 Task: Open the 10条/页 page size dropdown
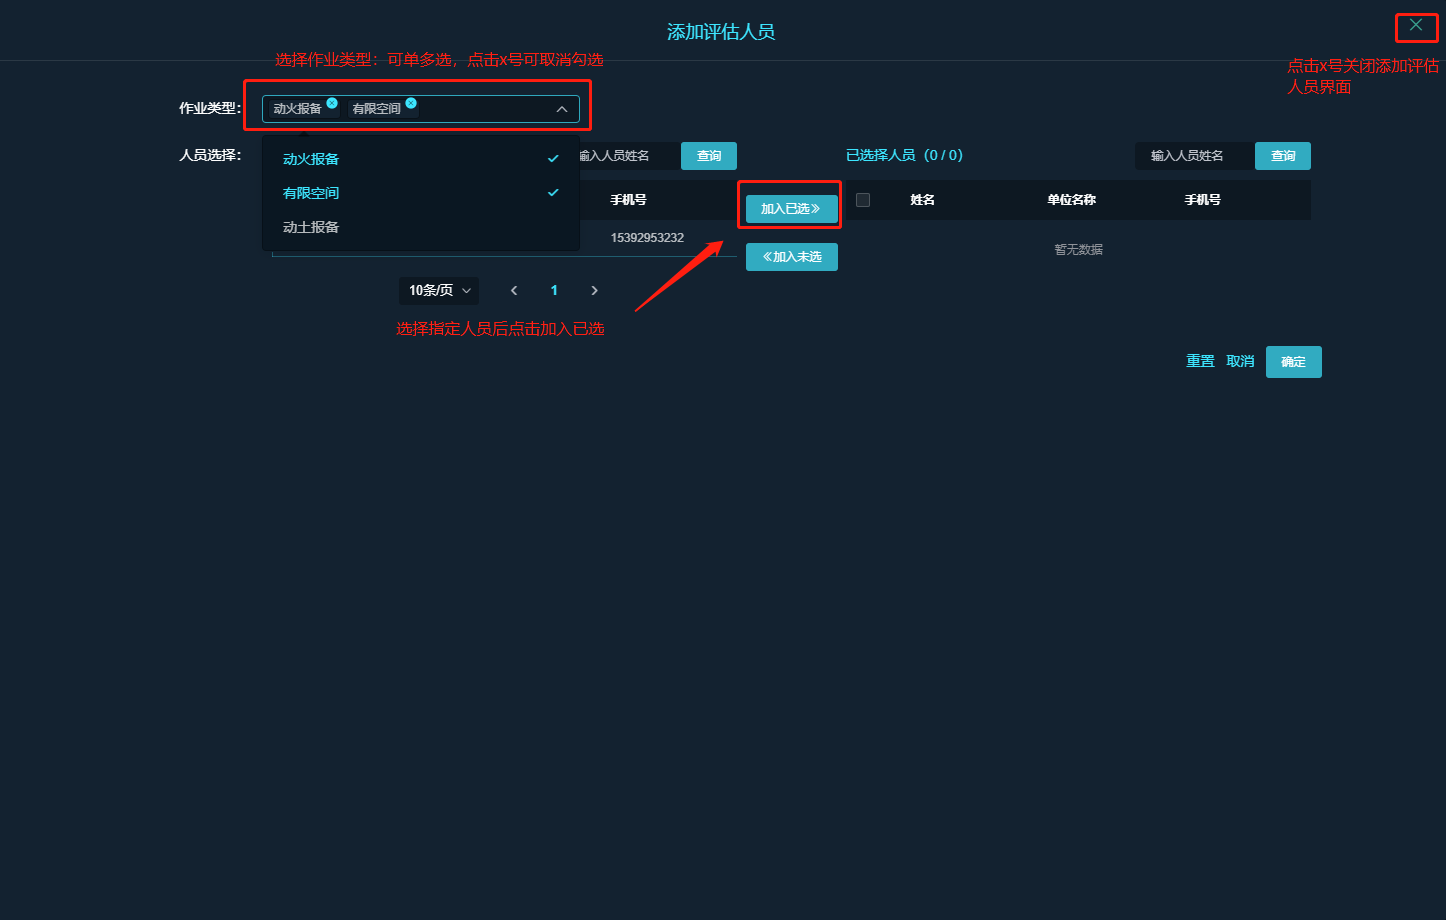[x=439, y=291]
